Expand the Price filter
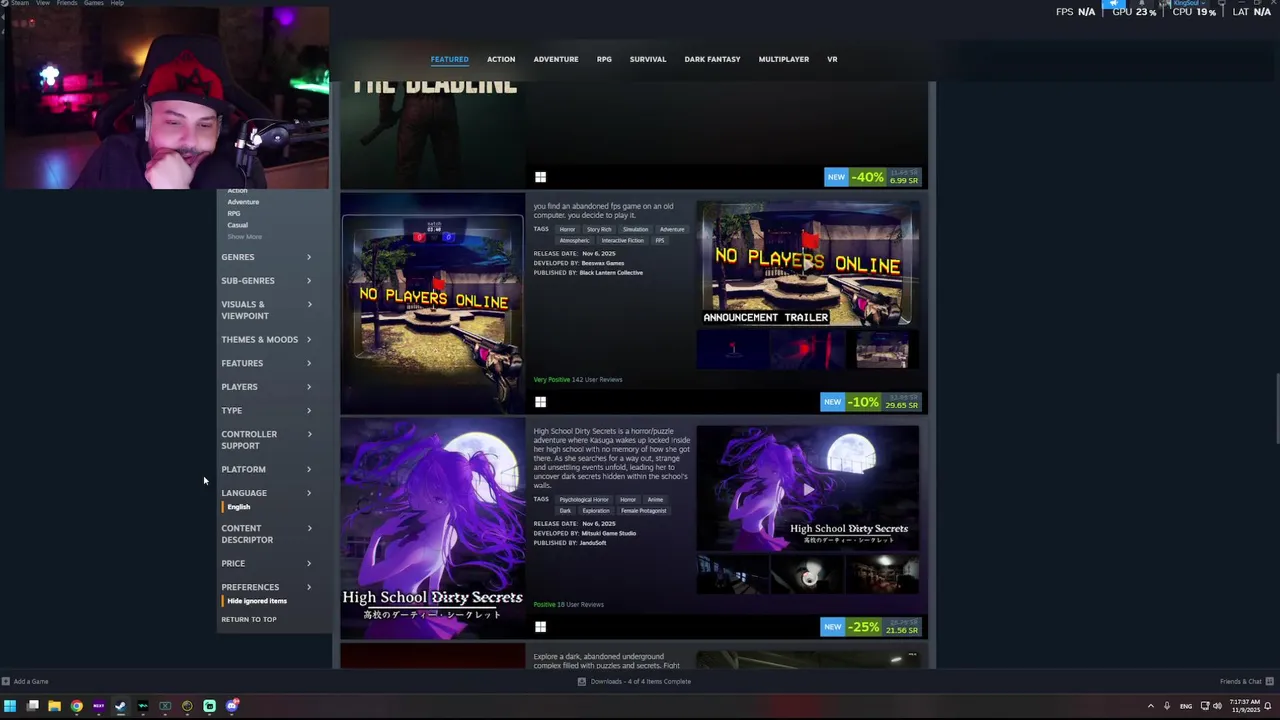 (266, 564)
